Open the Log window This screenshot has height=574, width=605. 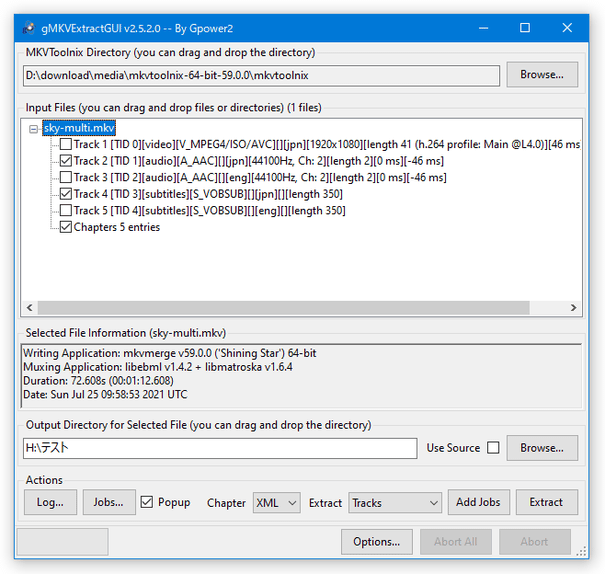coord(51,502)
